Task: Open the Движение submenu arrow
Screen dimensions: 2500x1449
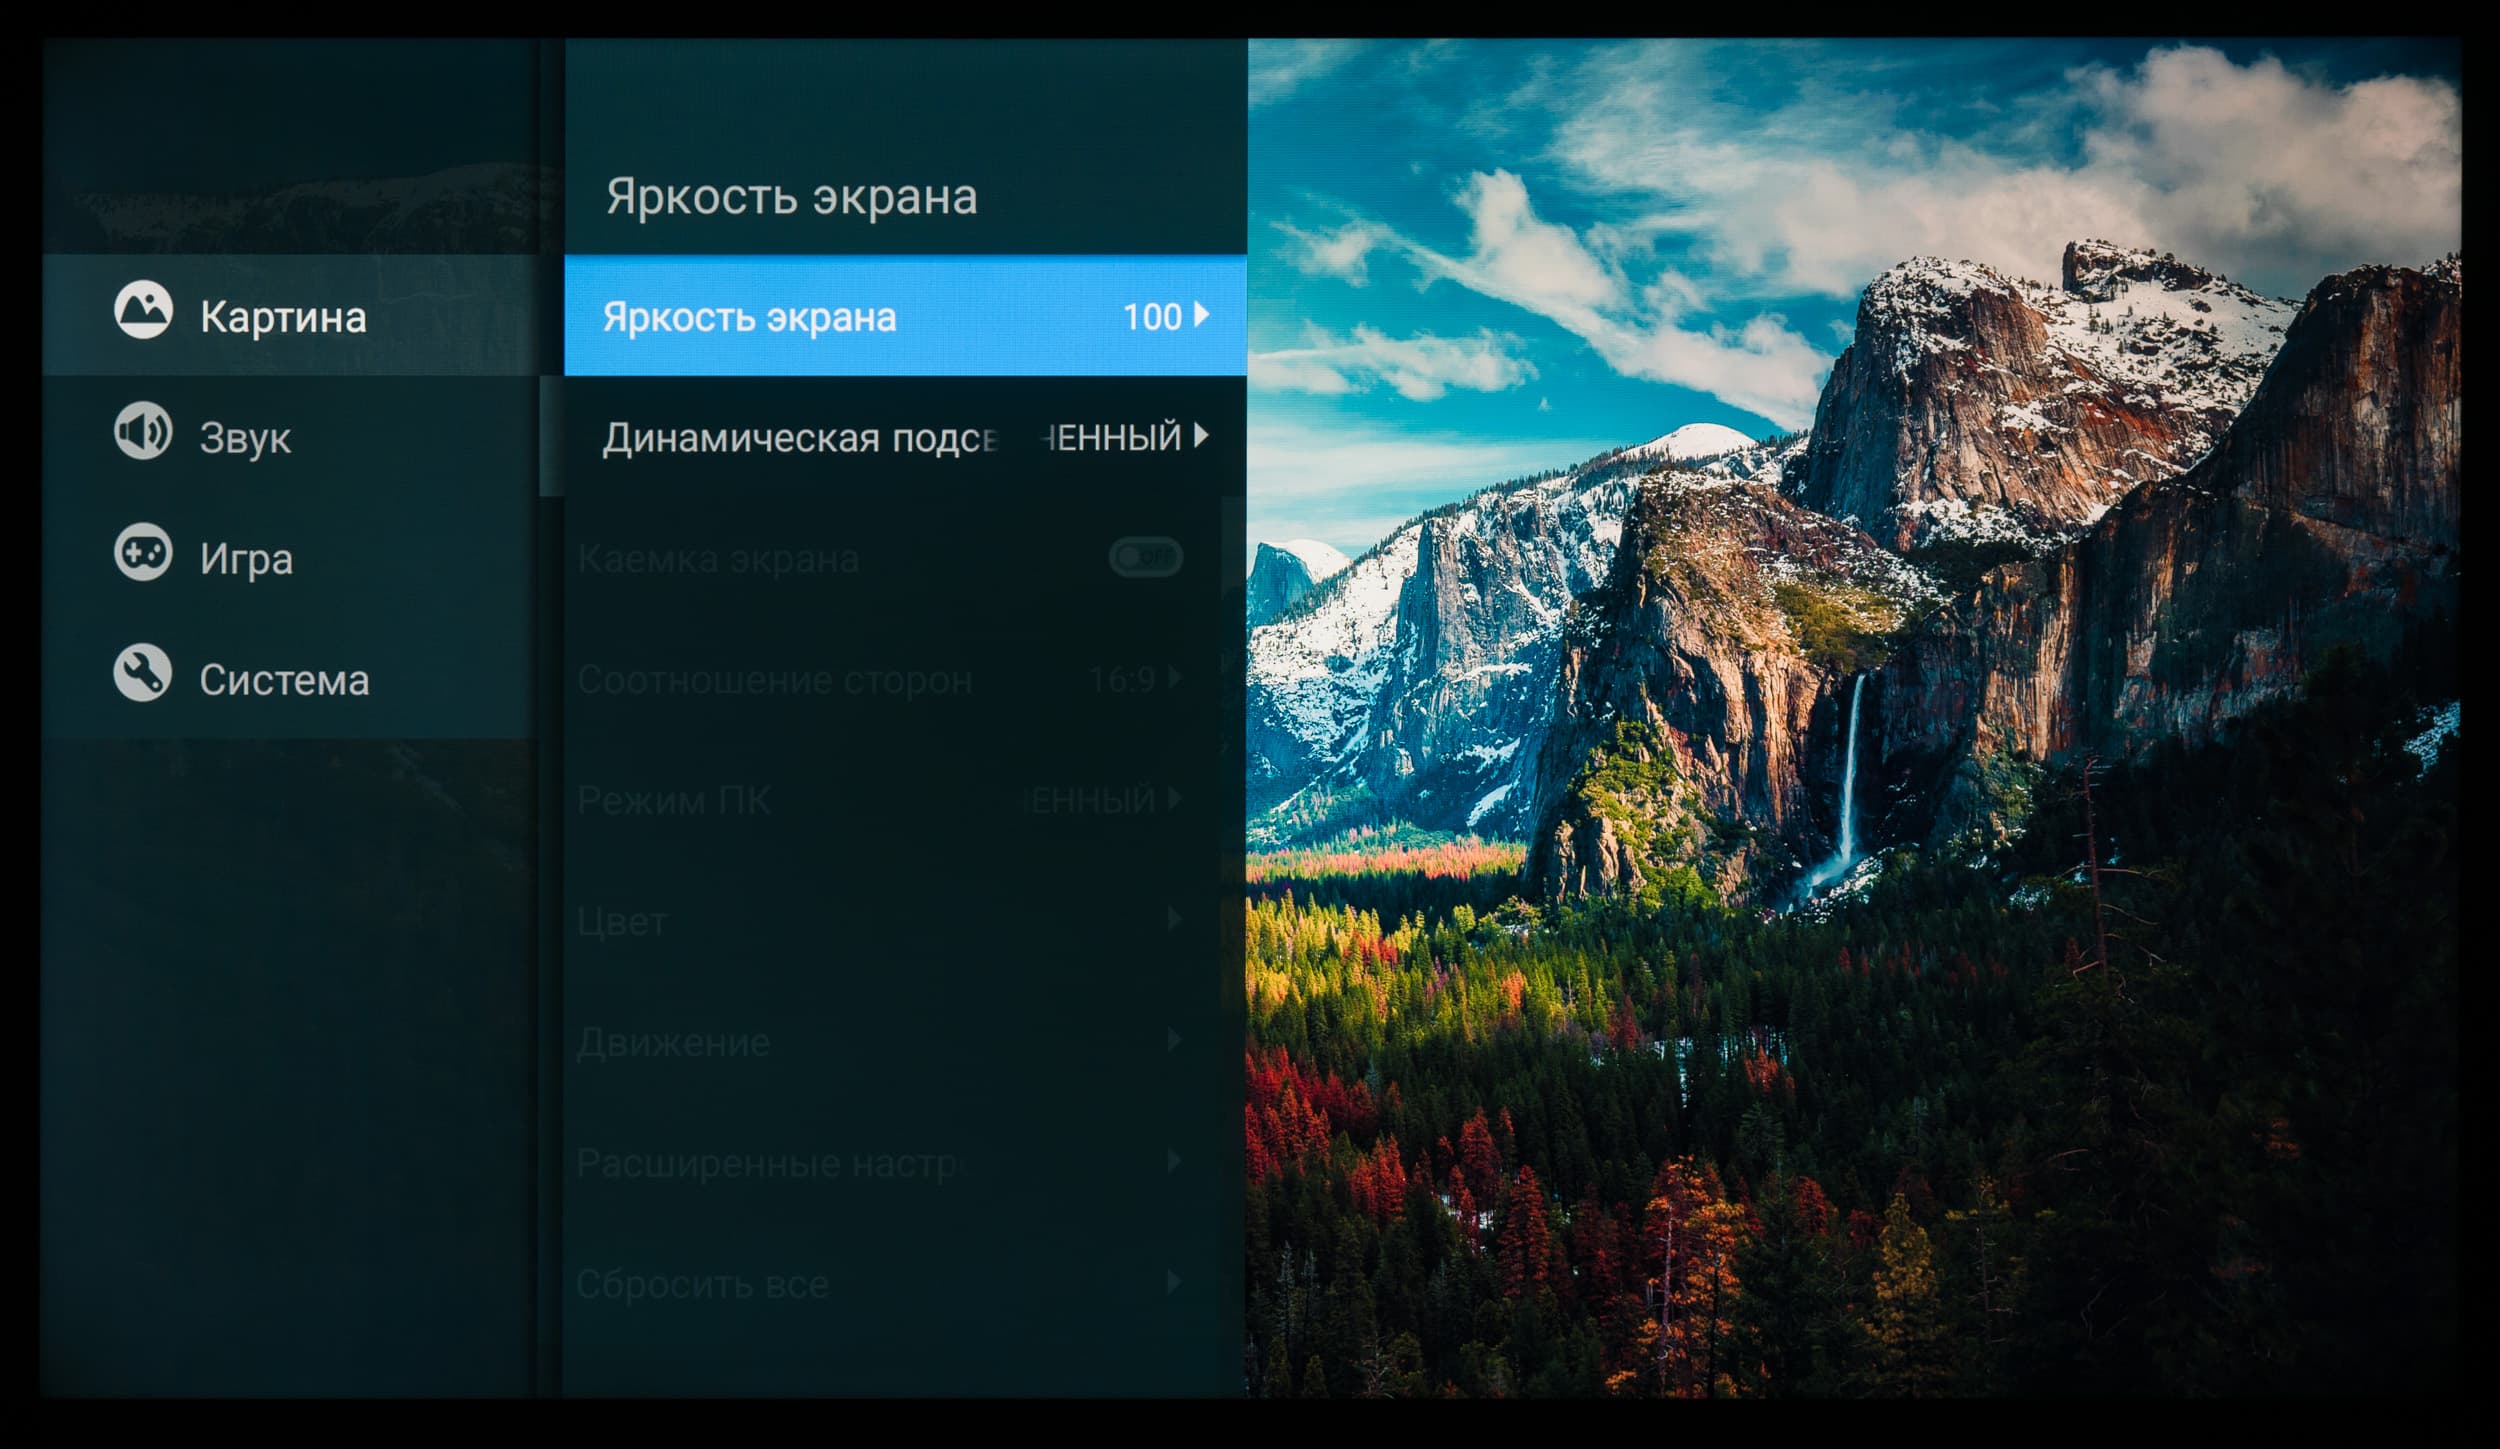Action: pyautogui.click(x=1175, y=1040)
